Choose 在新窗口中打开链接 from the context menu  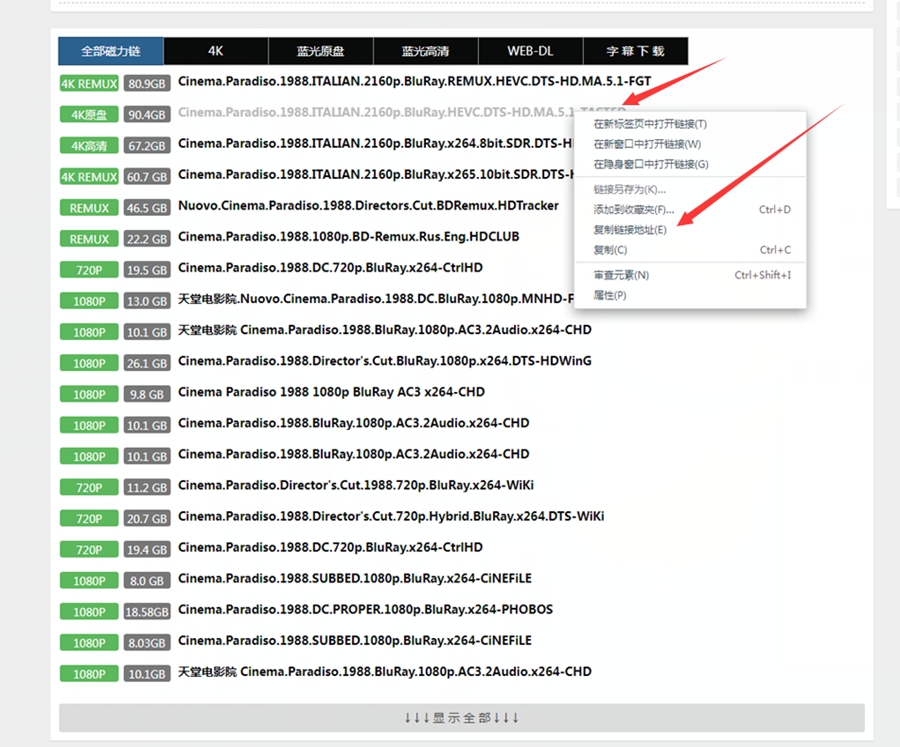click(650, 144)
